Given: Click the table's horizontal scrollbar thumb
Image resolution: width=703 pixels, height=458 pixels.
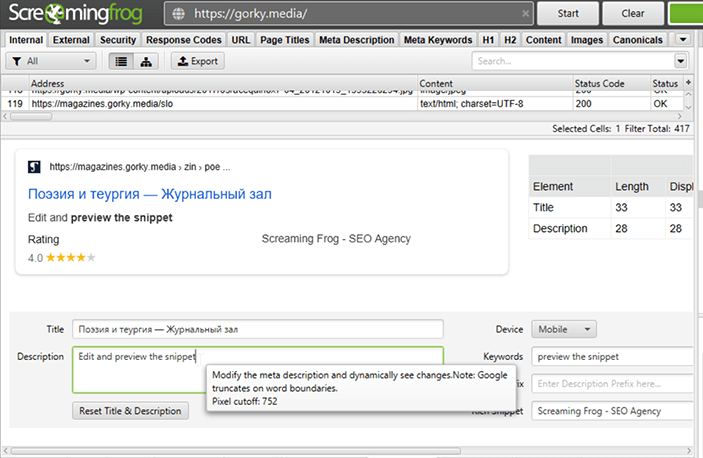Looking at the screenshot, I should pyautogui.click(x=31, y=117).
